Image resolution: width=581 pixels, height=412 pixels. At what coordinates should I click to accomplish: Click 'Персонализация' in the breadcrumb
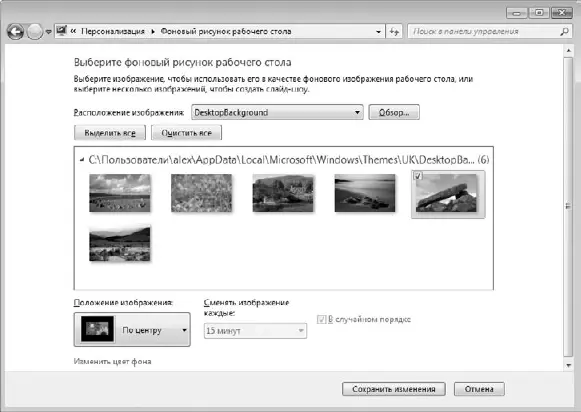[113, 31]
